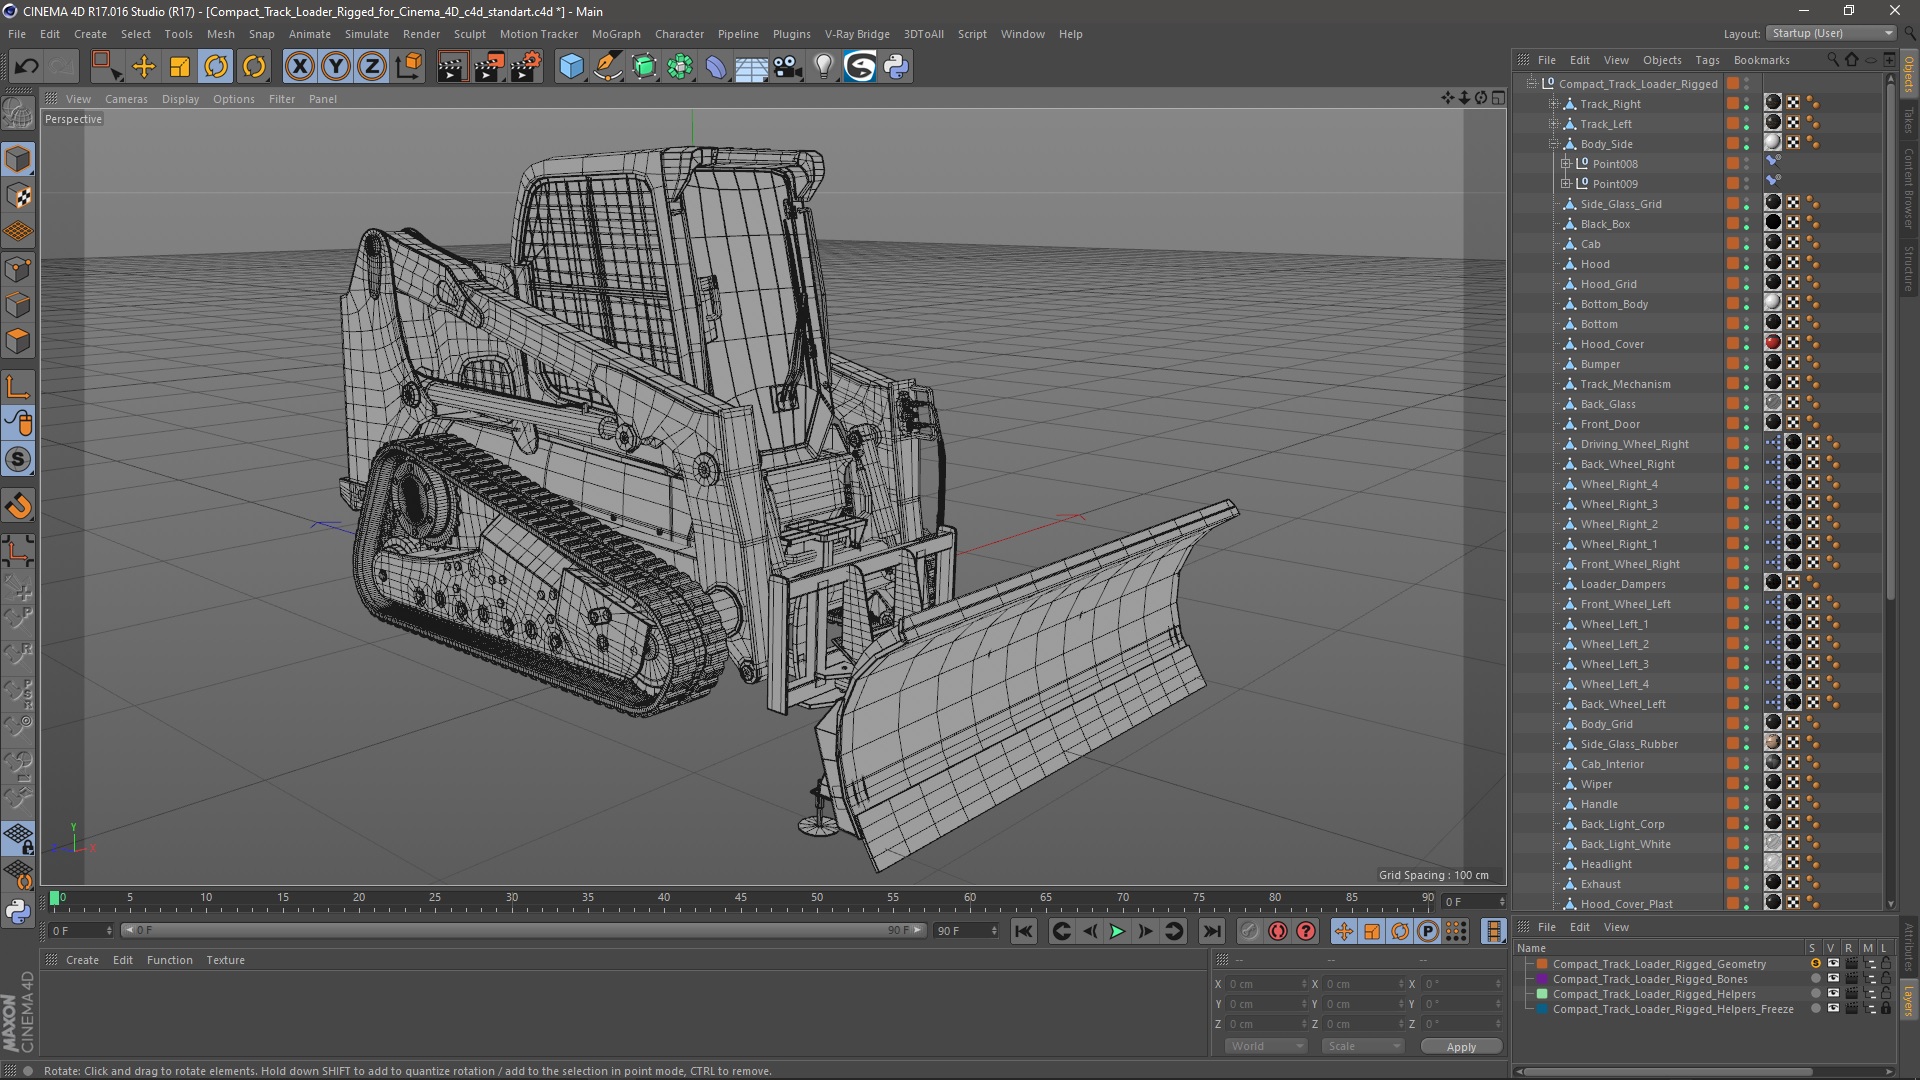Image resolution: width=1920 pixels, height=1080 pixels.
Task: Click Texture in material manager
Action: tap(225, 960)
